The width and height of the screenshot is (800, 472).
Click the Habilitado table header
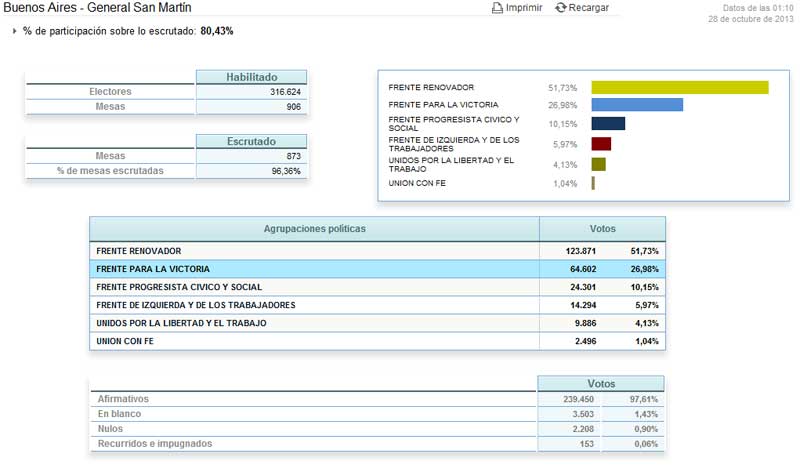click(x=251, y=77)
